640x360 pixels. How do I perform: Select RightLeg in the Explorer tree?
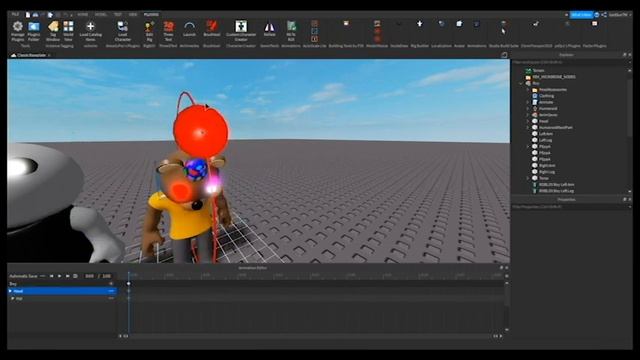pos(547,172)
